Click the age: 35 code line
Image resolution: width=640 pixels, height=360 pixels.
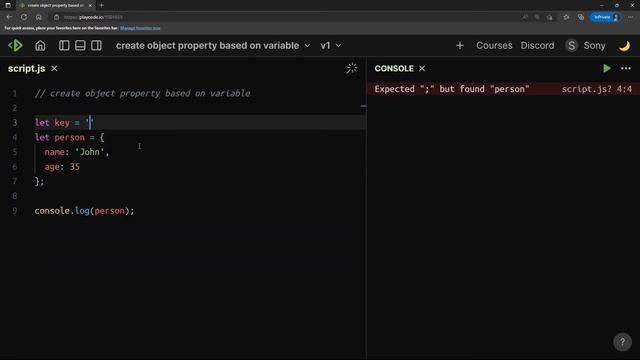62,167
